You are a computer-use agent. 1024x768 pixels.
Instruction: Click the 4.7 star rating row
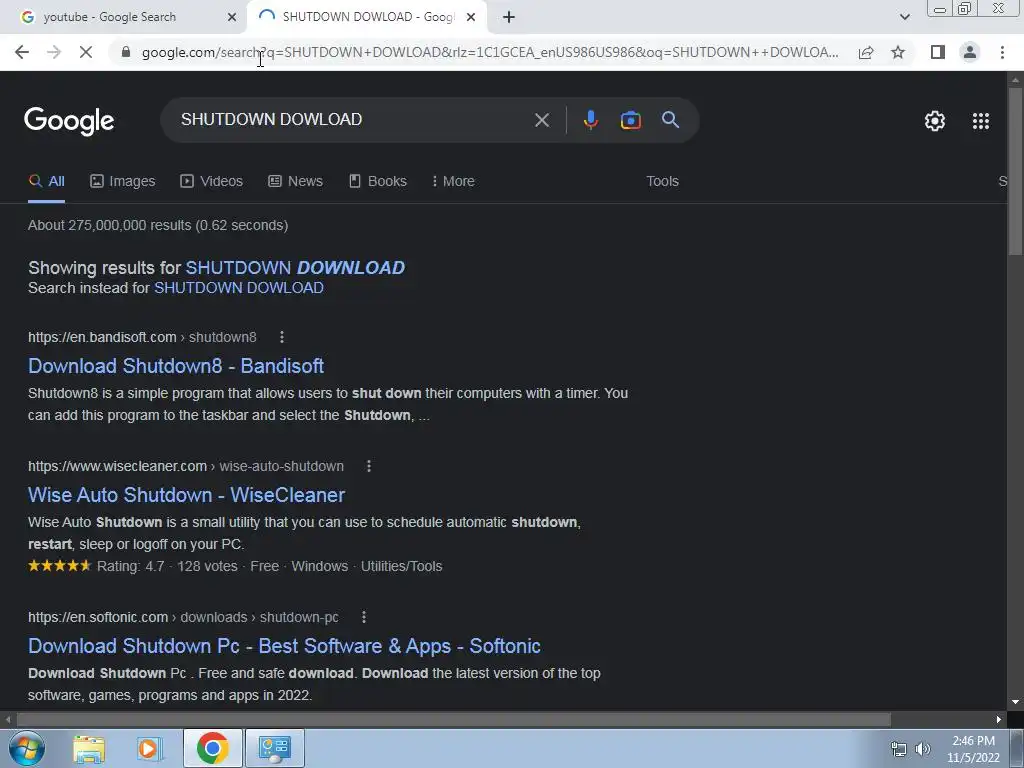[235, 566]
